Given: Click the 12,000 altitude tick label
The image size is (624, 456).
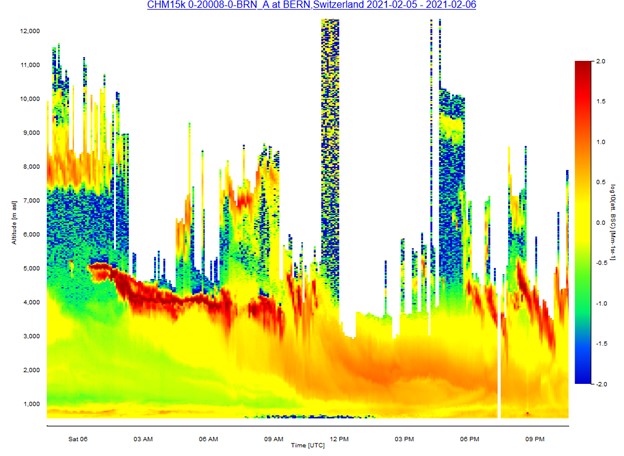Looking at the screenshot, I should click(30, 31).
